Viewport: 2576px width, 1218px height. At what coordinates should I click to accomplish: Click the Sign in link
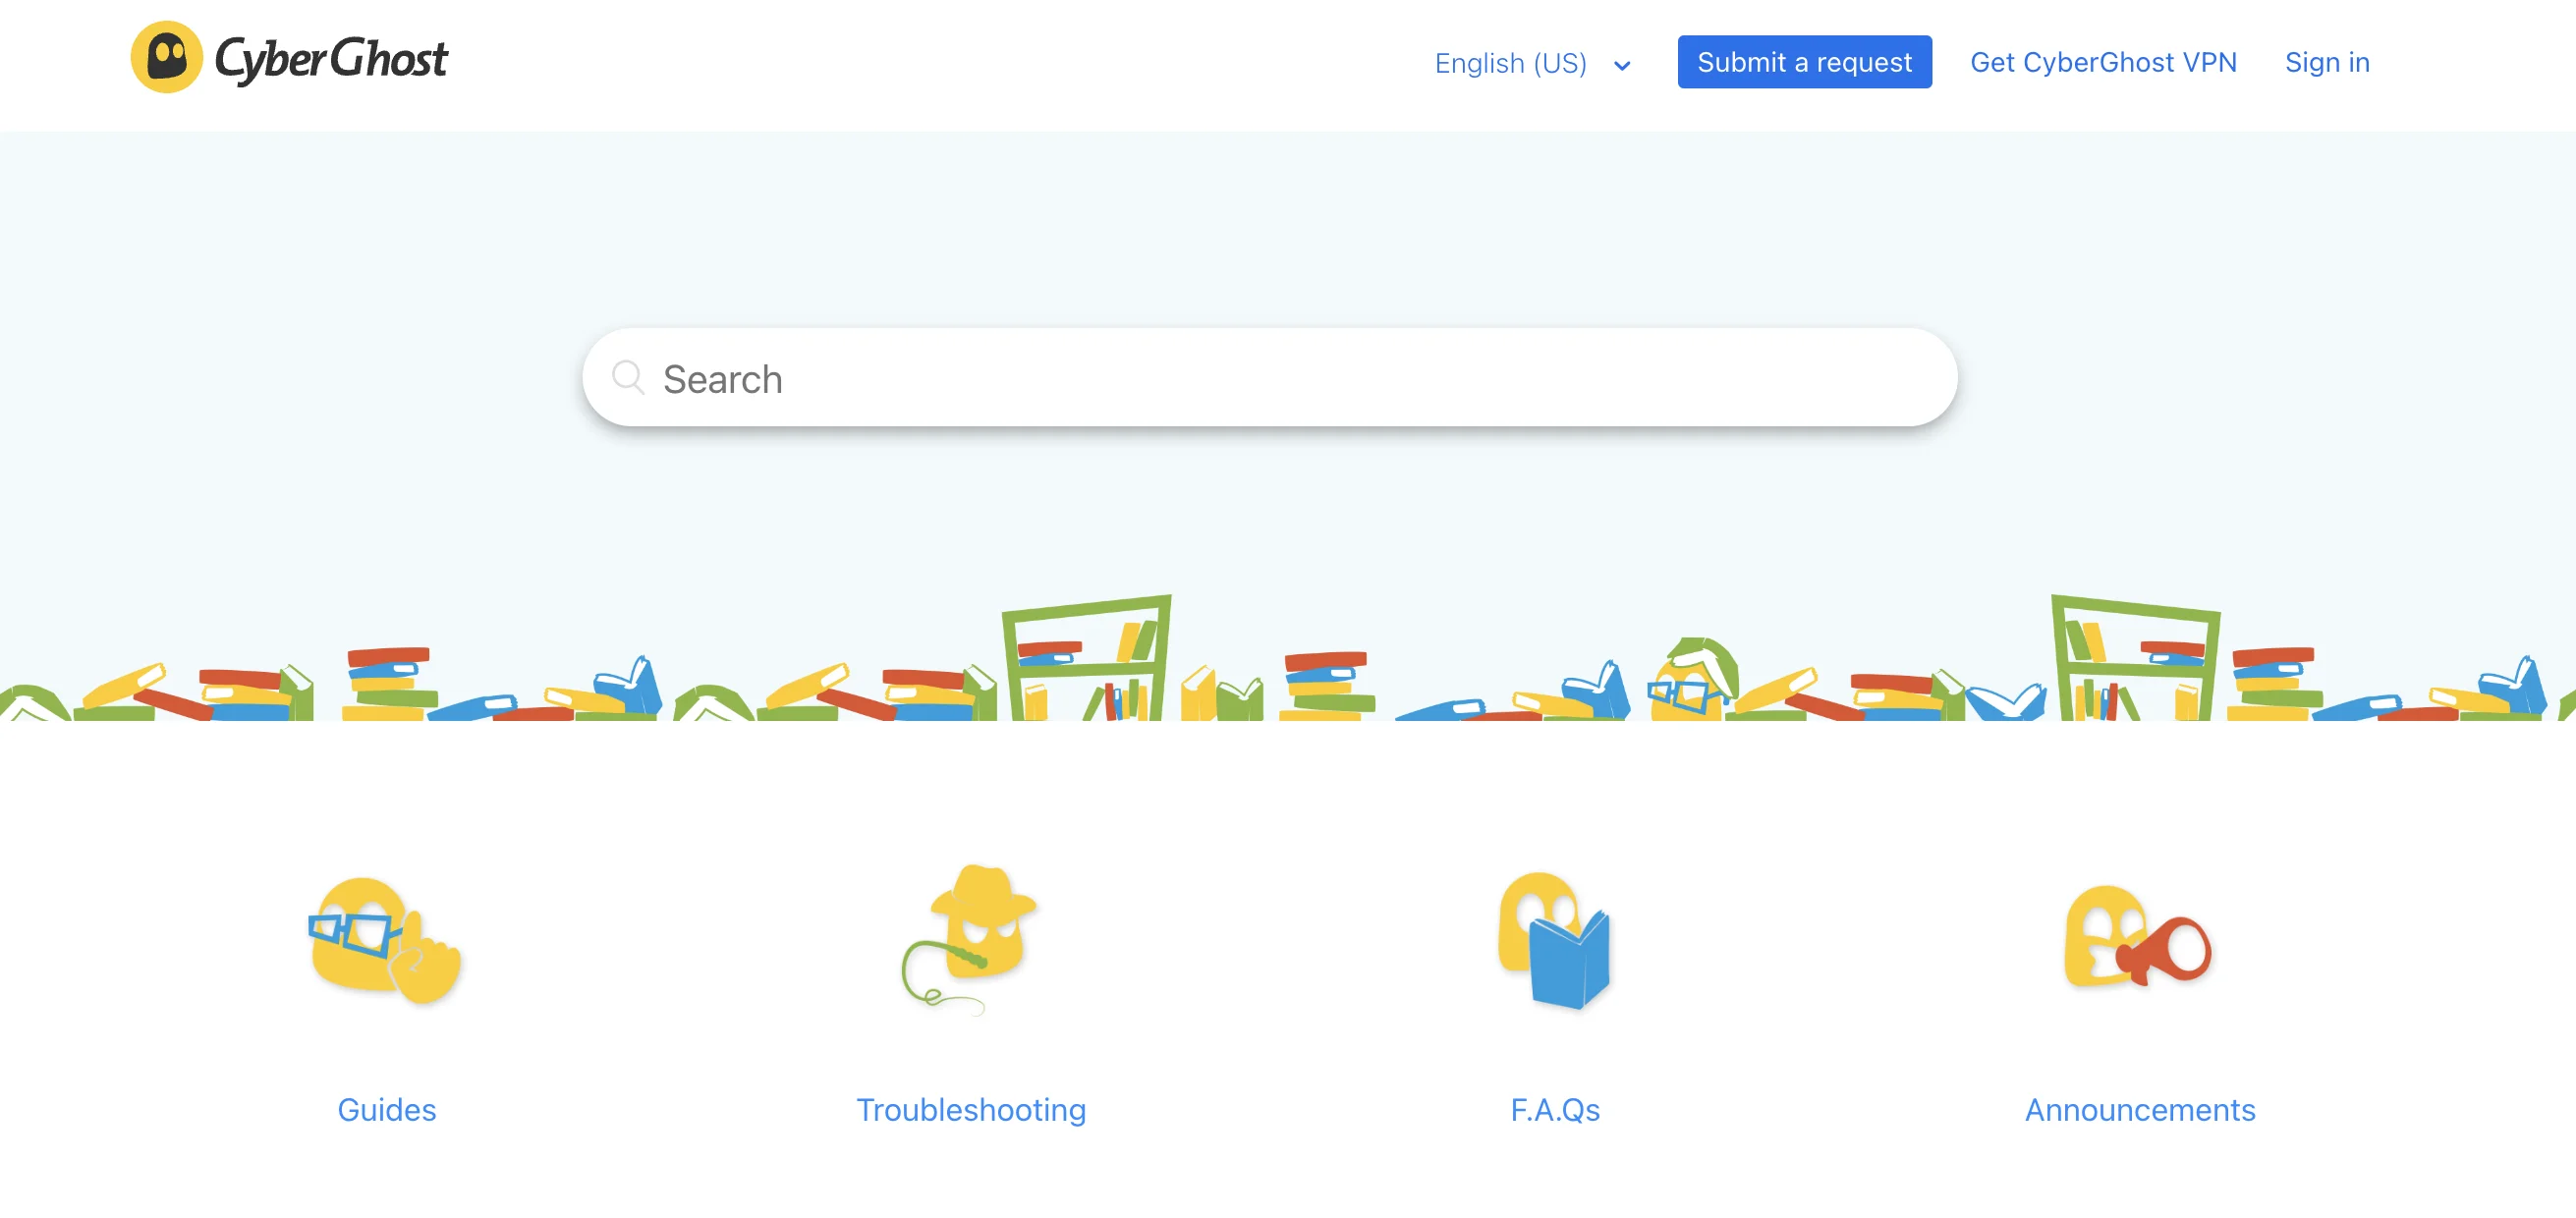point(2326,62)
